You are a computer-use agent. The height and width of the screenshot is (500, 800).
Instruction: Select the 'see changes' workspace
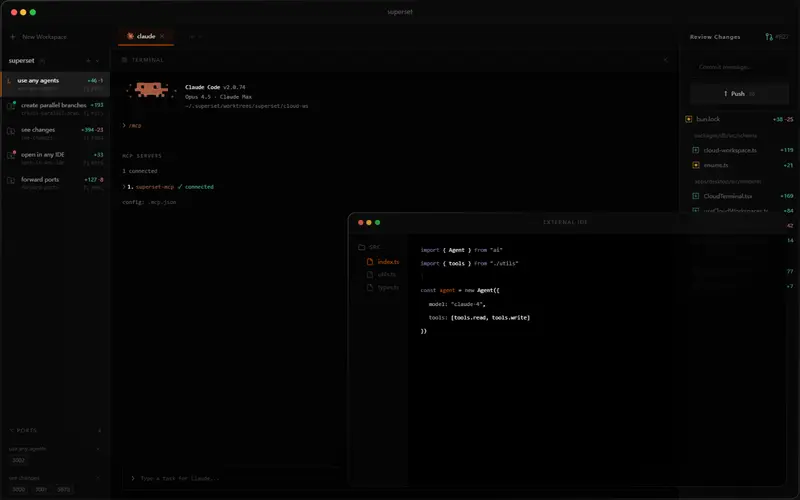(x=55, y=134)
